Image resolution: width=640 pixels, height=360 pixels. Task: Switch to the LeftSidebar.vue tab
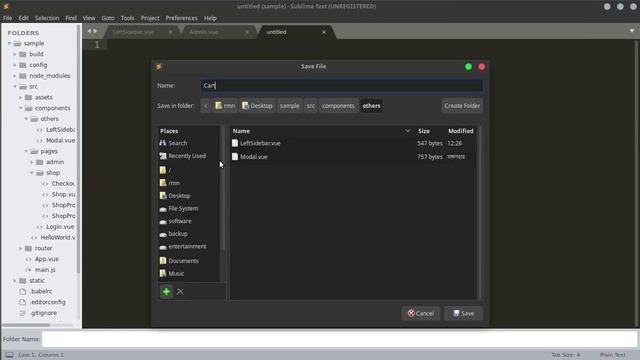[x=133, y=32]
